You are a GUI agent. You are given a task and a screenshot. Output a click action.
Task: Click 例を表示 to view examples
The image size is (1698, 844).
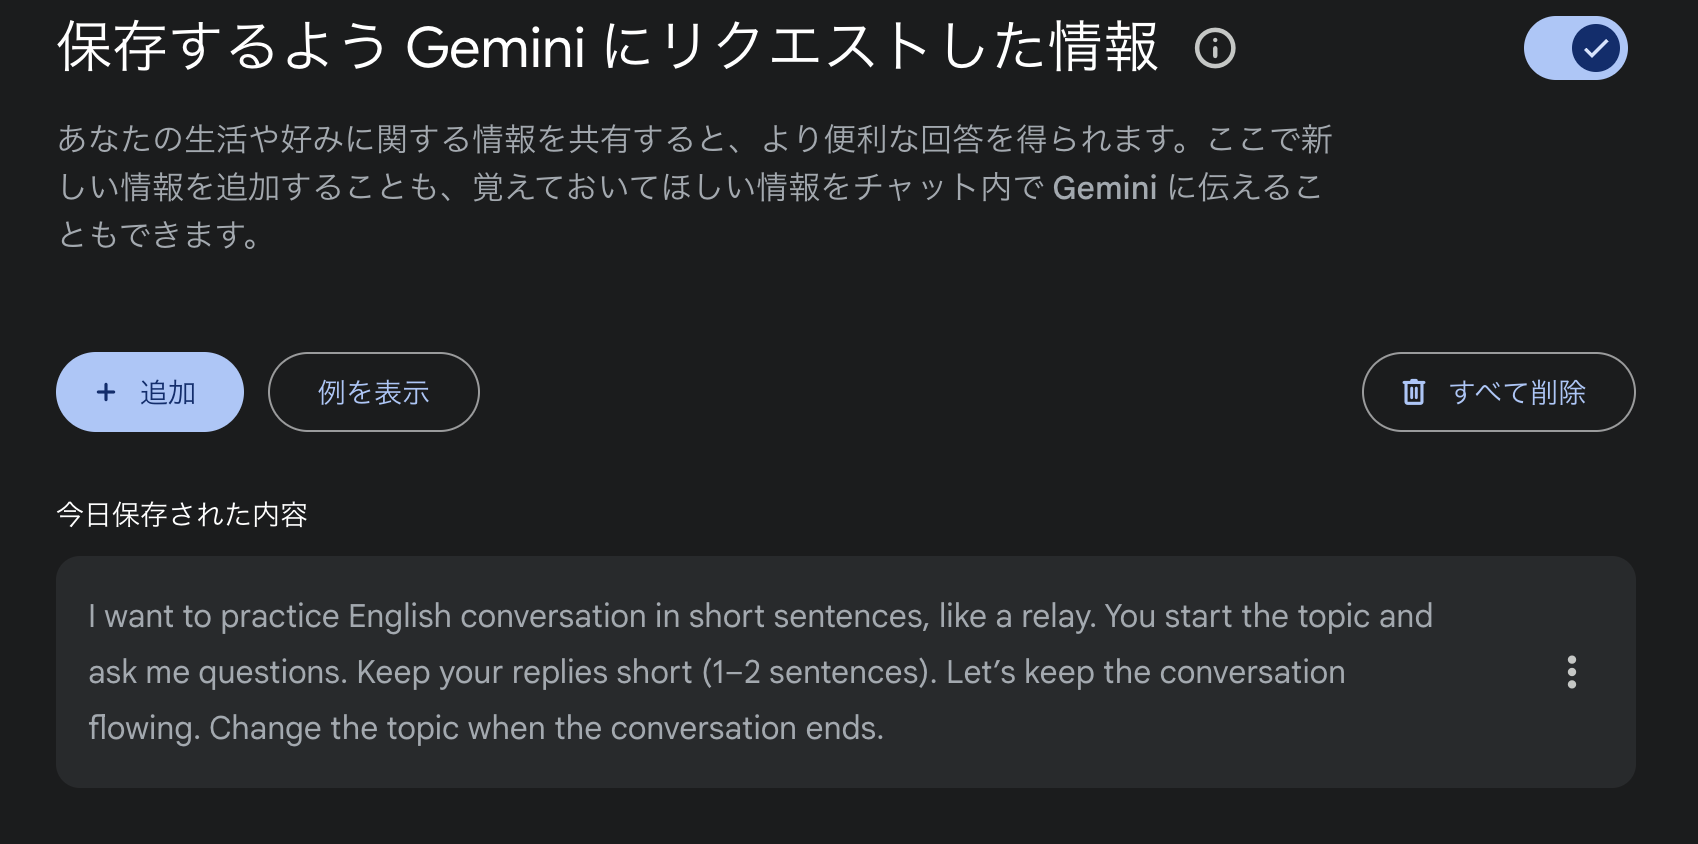373,392
